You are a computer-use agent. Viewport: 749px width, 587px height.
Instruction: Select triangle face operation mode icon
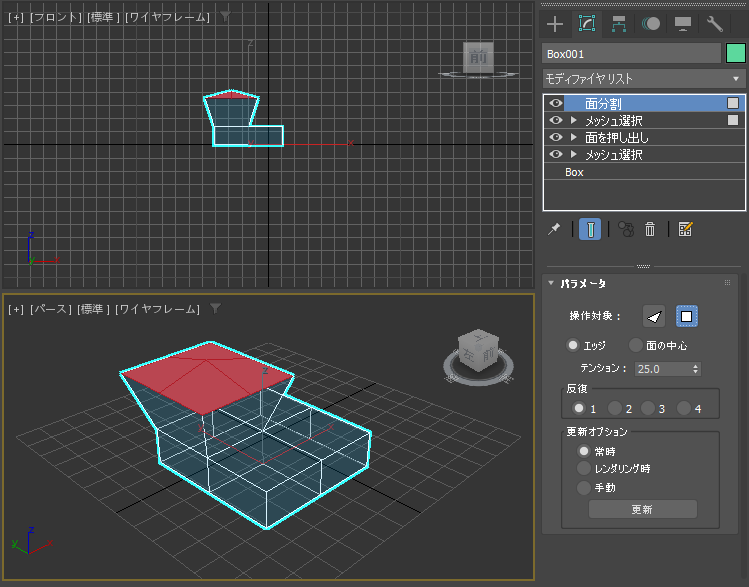click(x=654, y=316)
